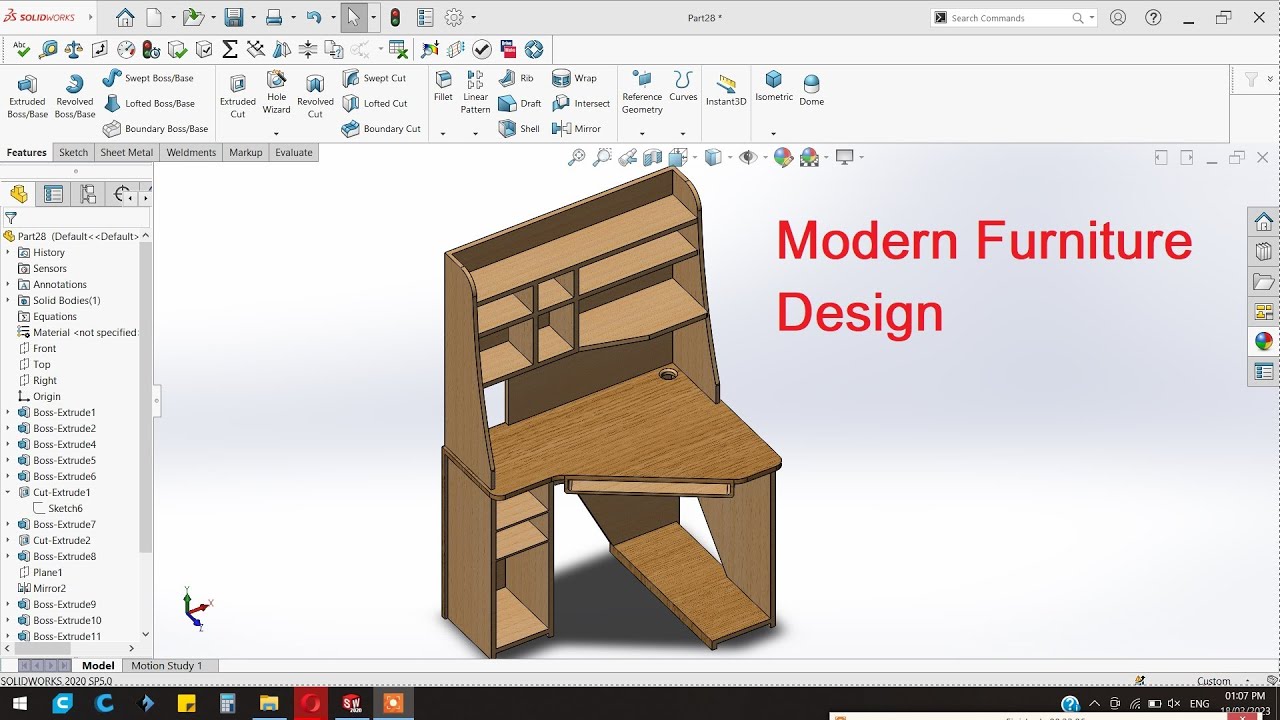Toggle the Select cursor tool
The height and width of the screenshot is (720, 1280).
point(353,18)
